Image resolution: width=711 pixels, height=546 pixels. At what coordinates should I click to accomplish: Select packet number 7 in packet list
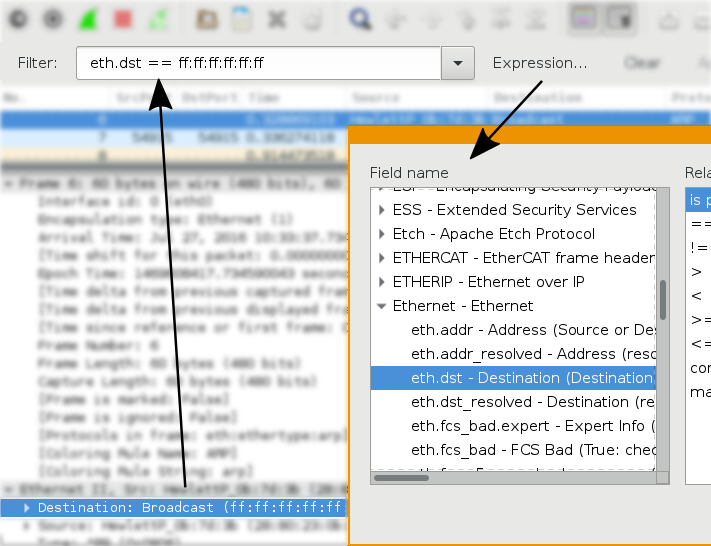[174, 137]
